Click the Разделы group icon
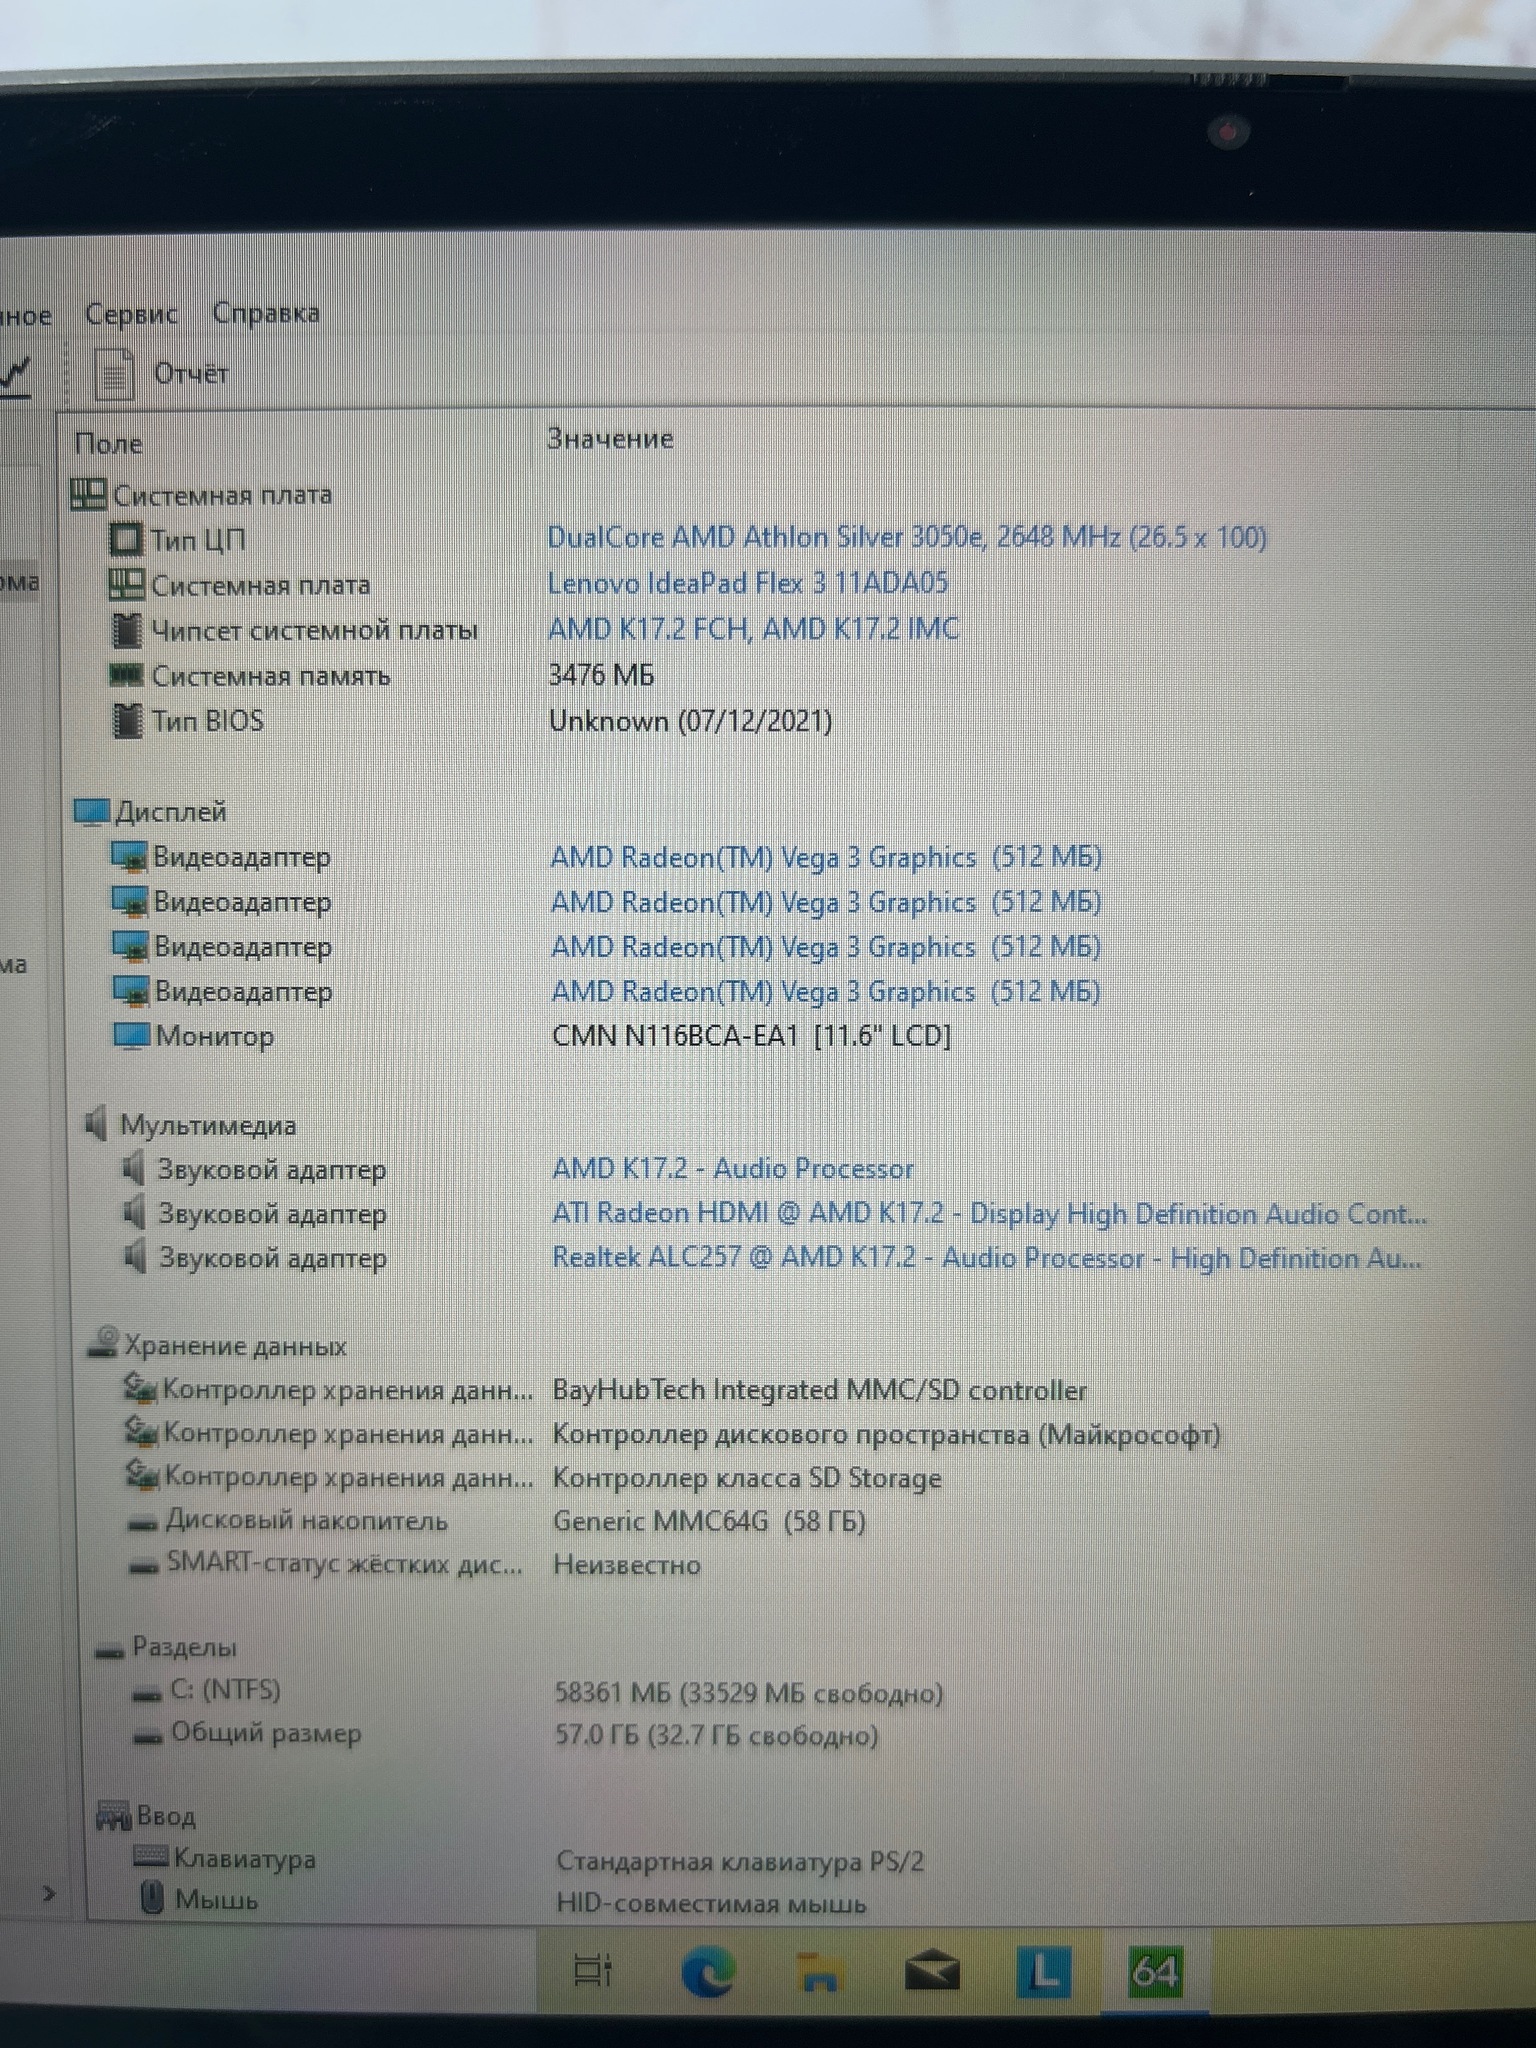1536x2048 pixels. [109, 1651]
